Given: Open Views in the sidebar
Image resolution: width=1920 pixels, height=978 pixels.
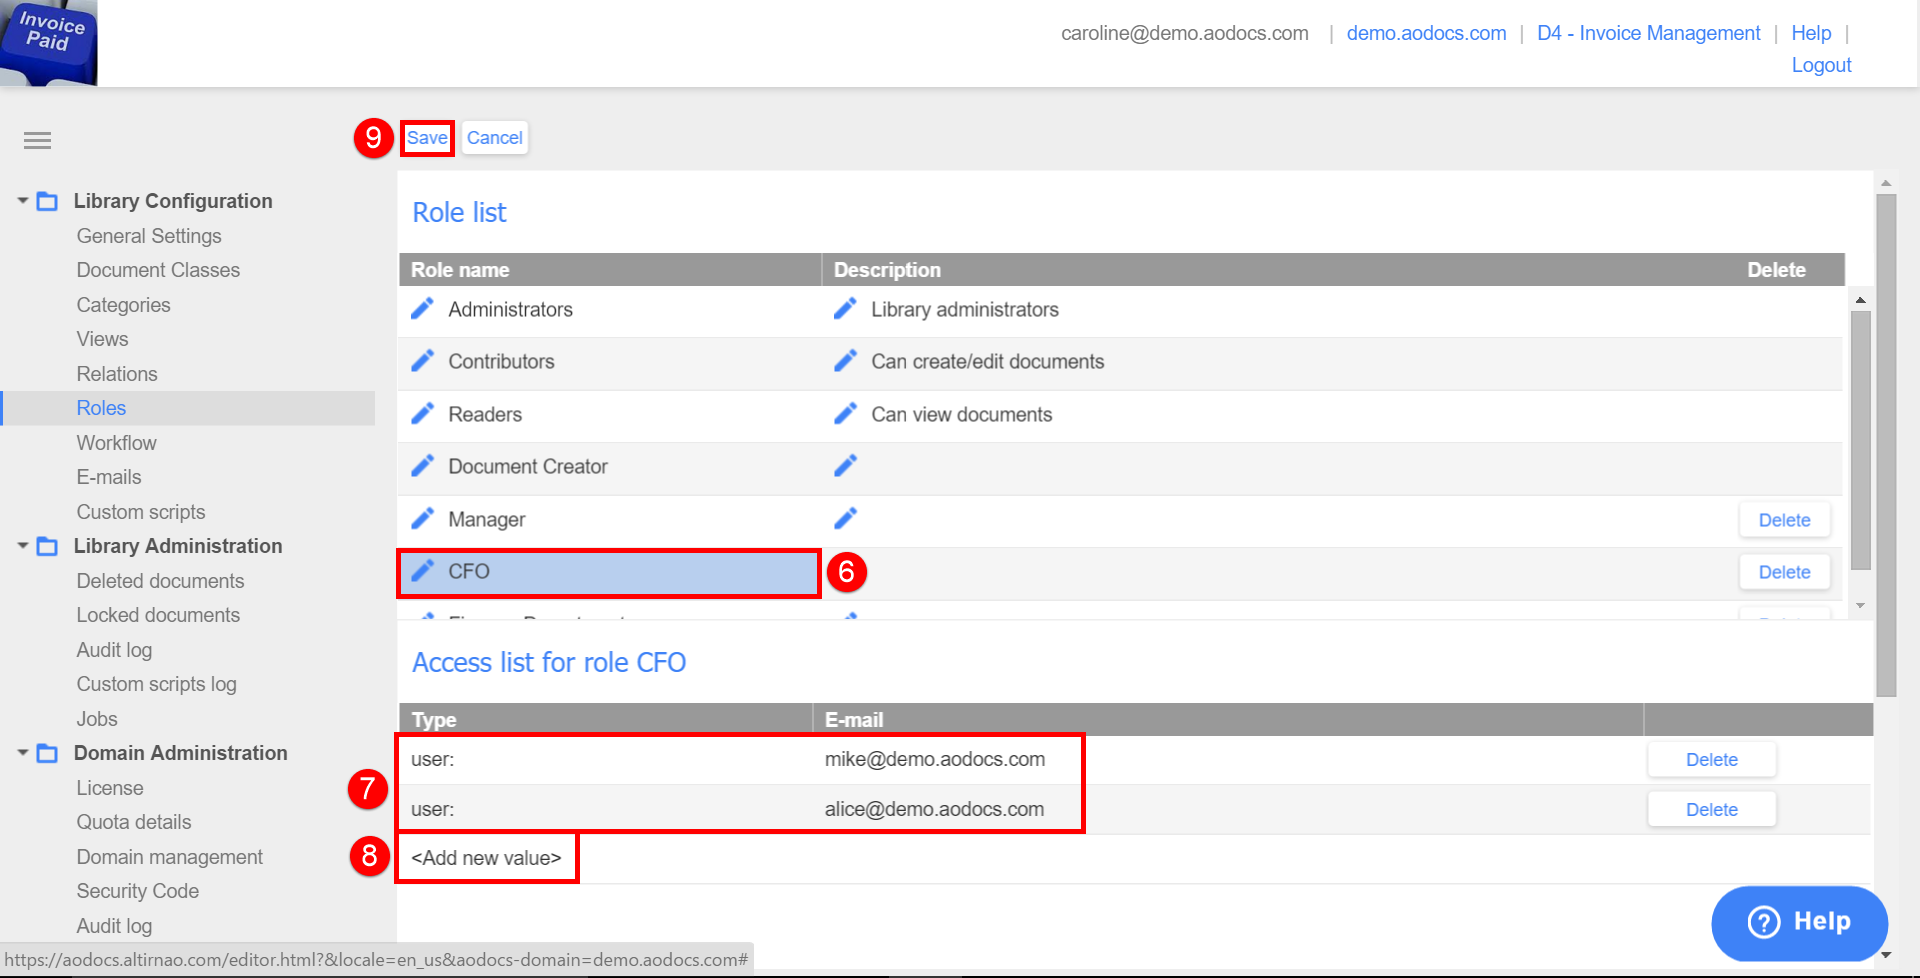Looking at the screenshot, I should pyautogui.click(x=102, y=339).
